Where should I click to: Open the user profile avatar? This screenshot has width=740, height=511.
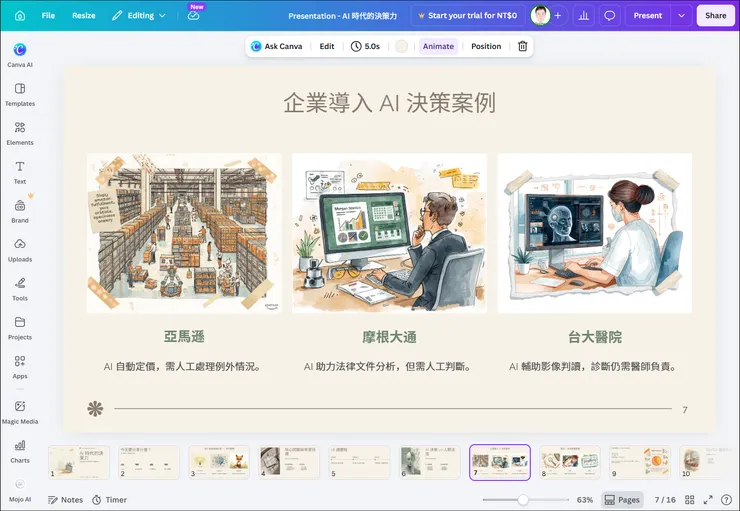click(540, 16)
